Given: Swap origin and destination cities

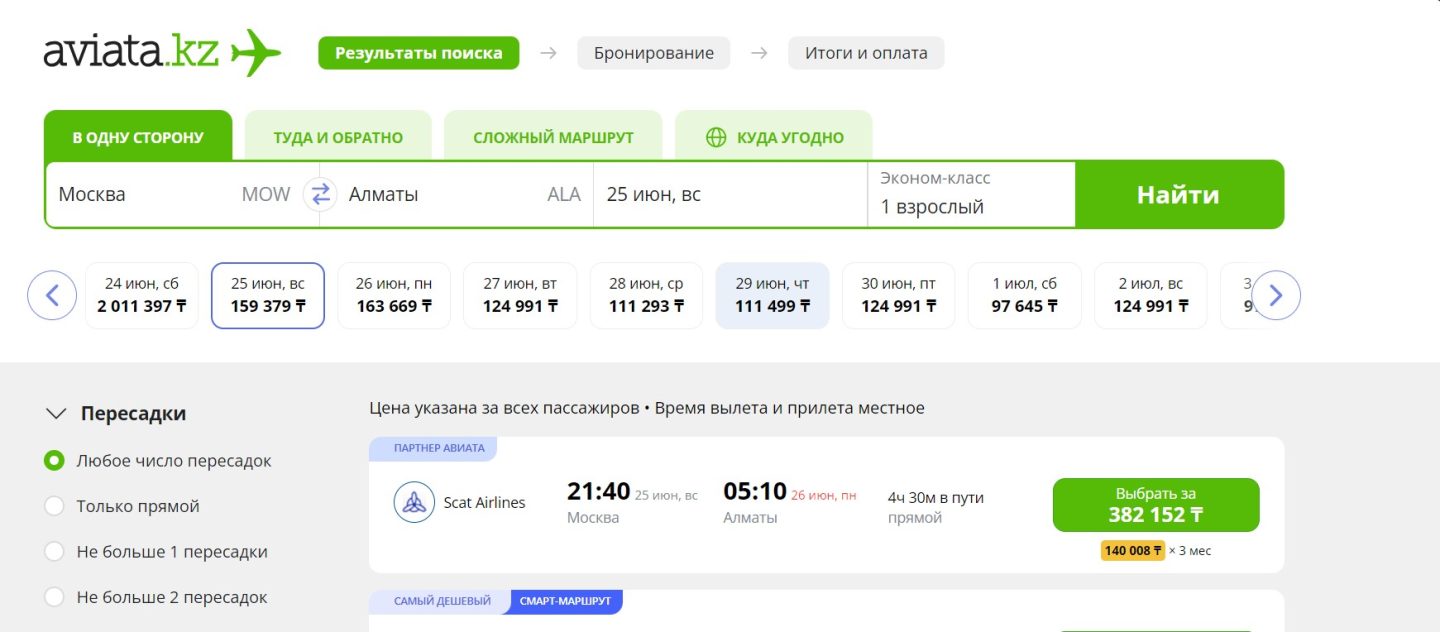Looking at the screenshot, I should pos(320,194).
